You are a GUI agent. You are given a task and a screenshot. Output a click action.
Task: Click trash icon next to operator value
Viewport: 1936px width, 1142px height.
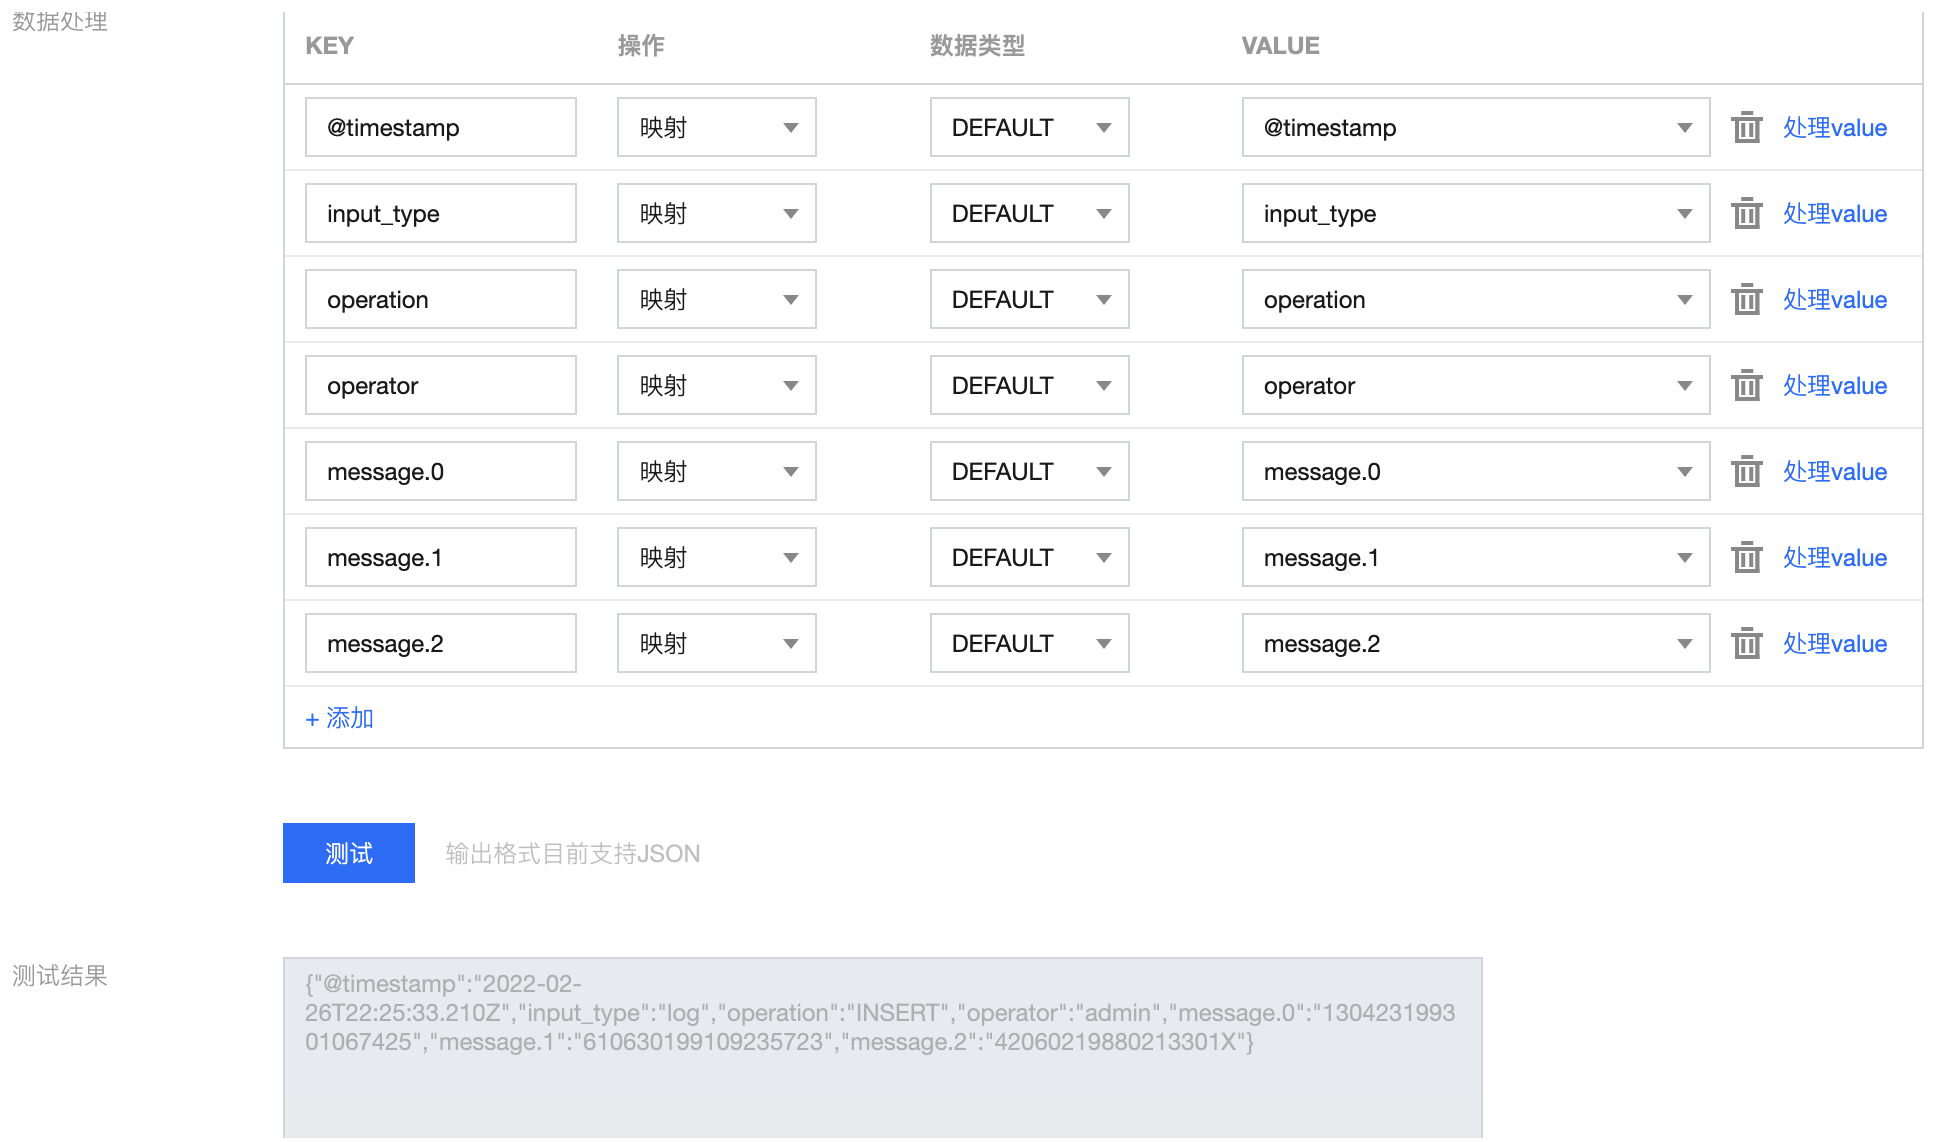(x=1746, y=386)
